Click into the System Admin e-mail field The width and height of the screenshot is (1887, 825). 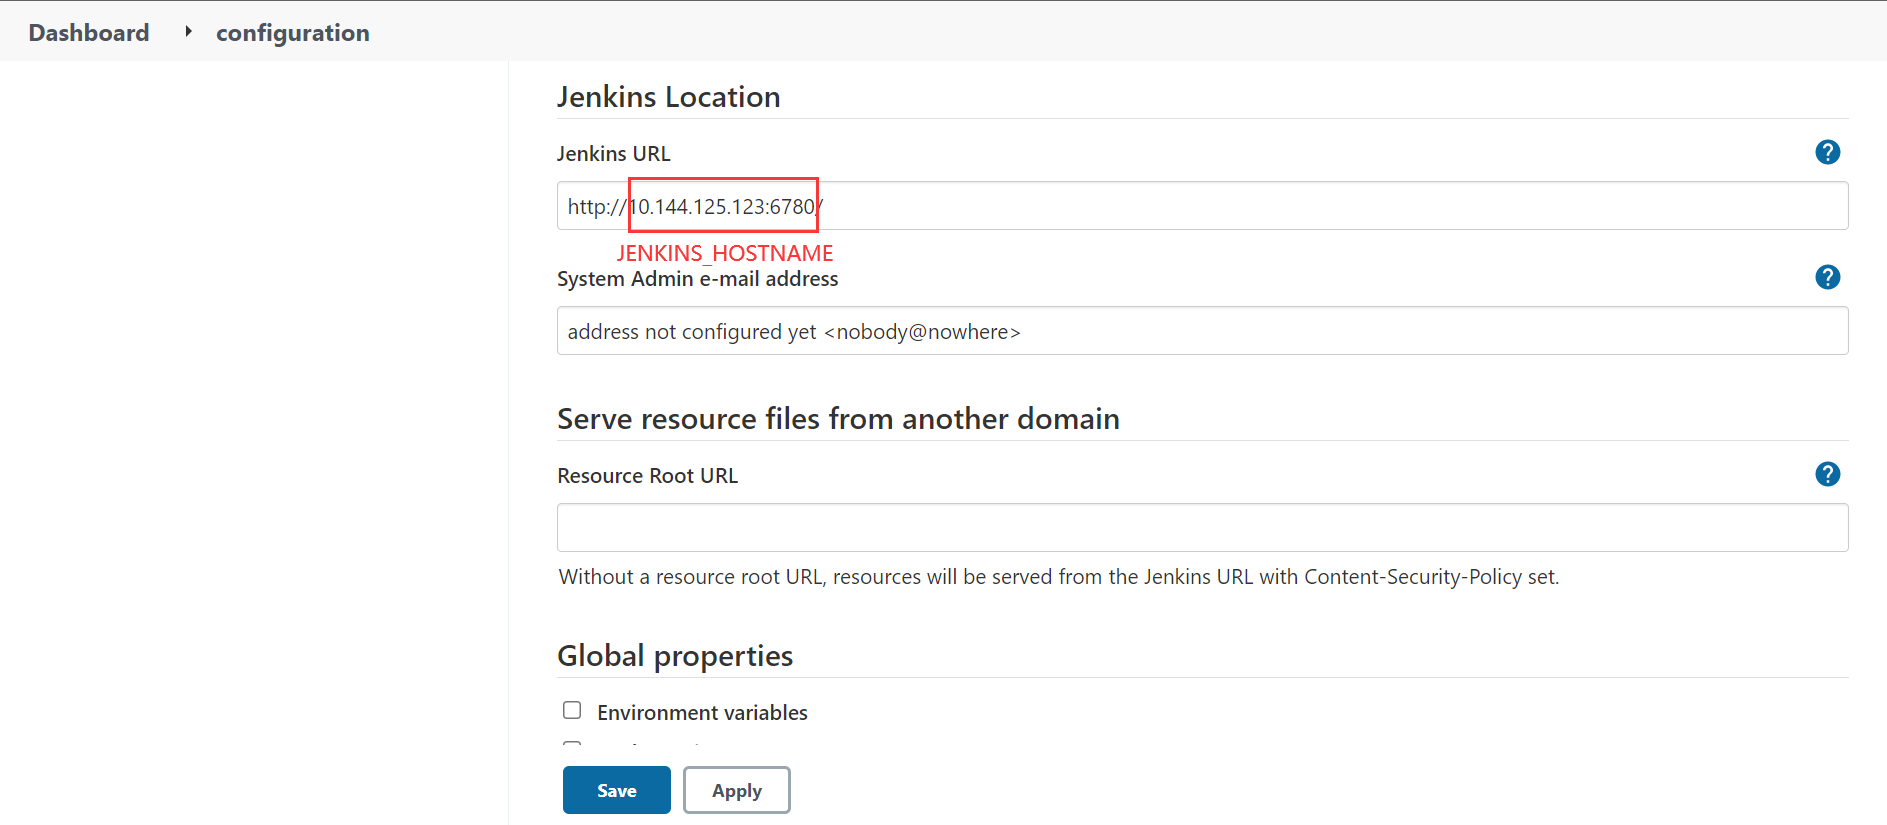click(1202, 331)
